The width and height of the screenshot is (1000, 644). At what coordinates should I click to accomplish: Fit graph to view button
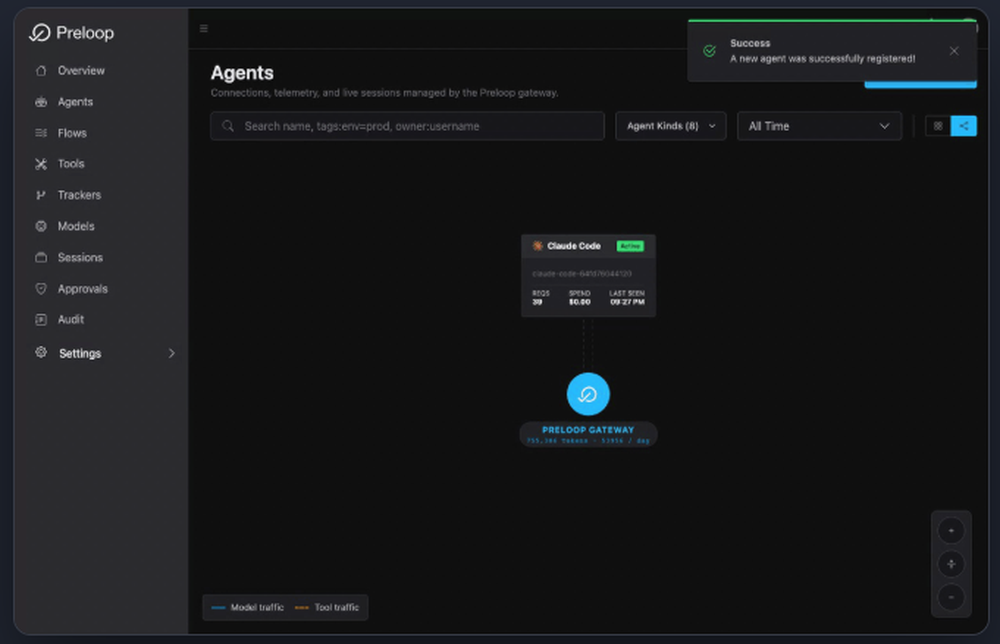(x=951, y=564)
